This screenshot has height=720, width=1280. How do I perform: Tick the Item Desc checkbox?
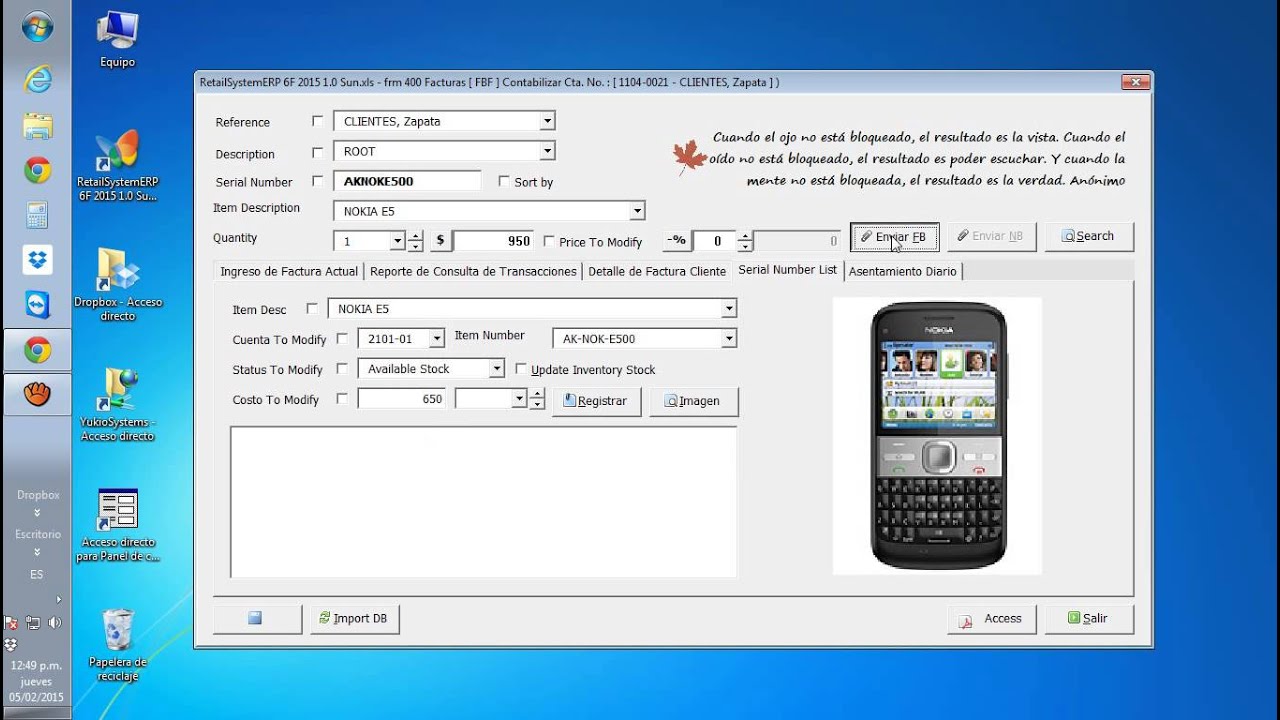[x=312, y=309]
